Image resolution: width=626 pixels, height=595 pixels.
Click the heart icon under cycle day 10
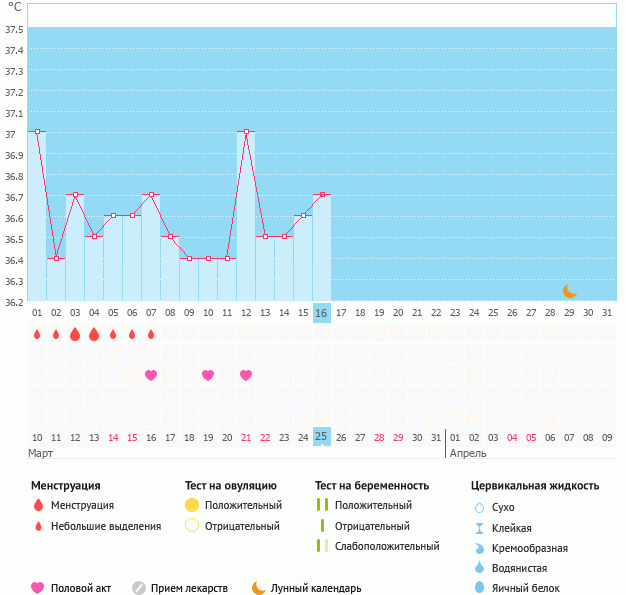(208, 375)
